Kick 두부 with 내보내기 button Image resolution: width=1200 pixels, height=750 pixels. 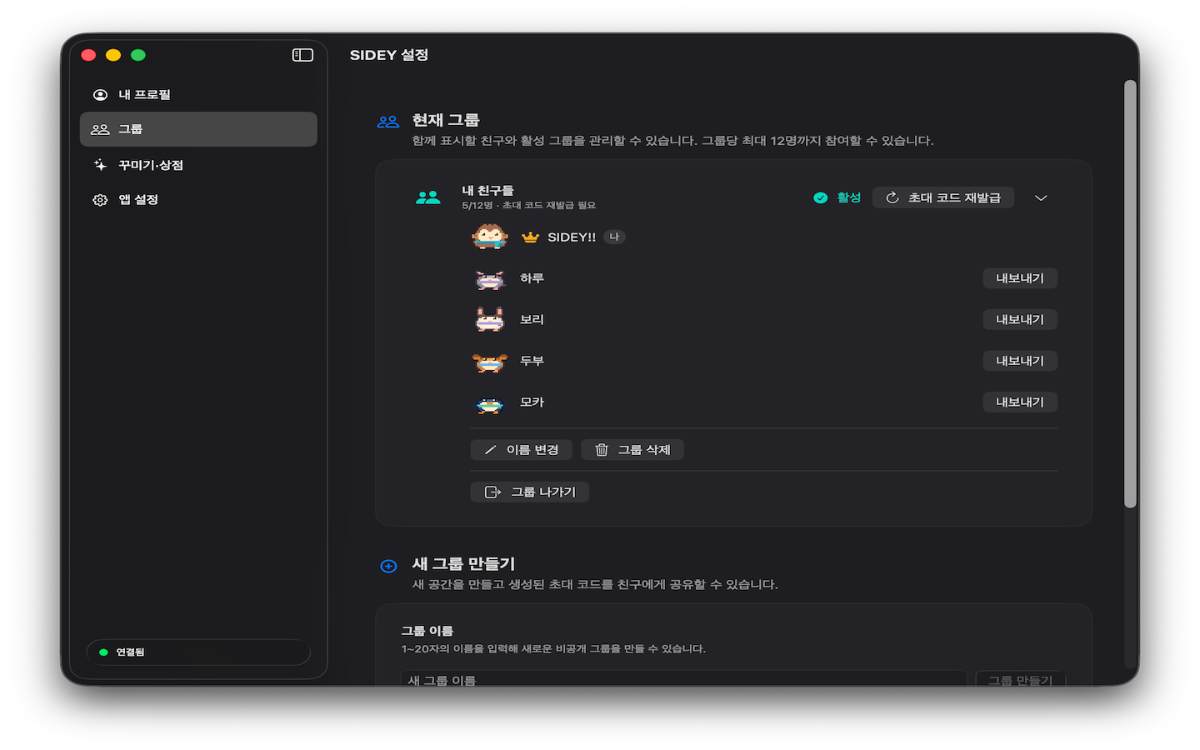pos(1020,361)
